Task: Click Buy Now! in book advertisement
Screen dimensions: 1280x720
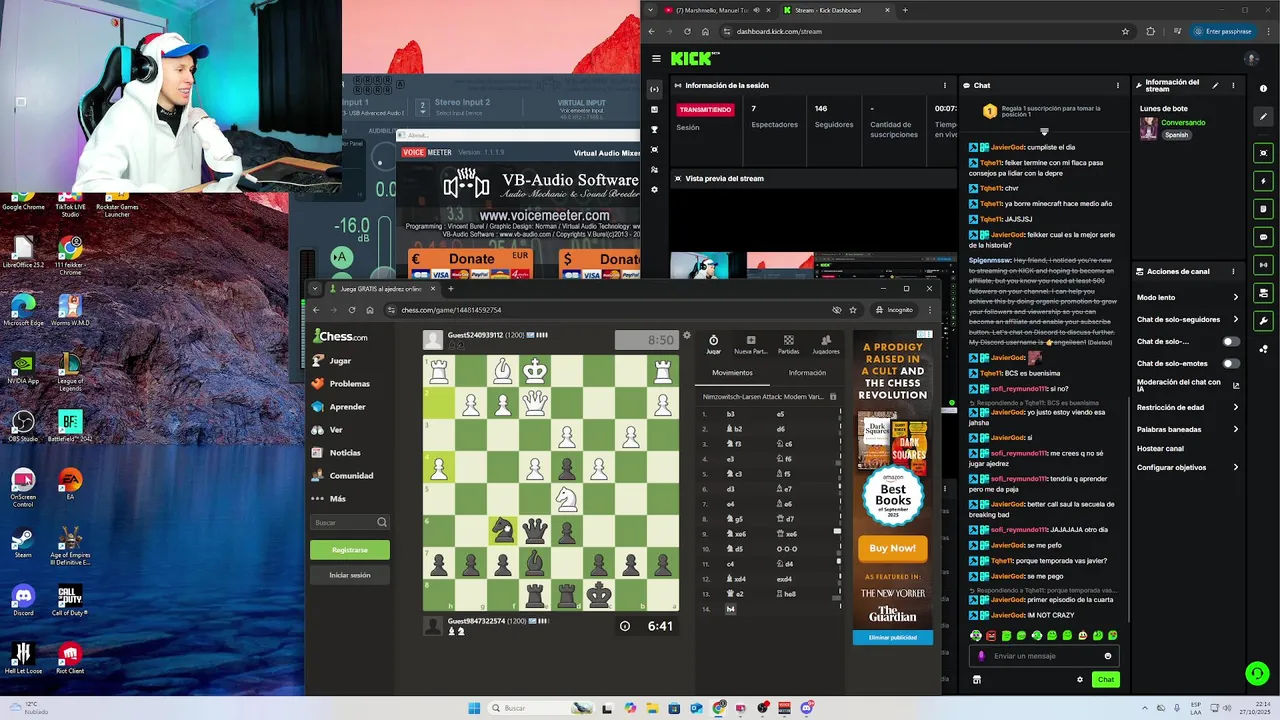Action: coord(892,548)
